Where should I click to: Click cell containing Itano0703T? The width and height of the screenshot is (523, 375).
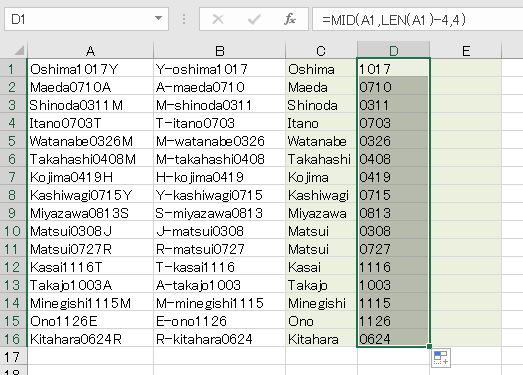tap(90, 123)
